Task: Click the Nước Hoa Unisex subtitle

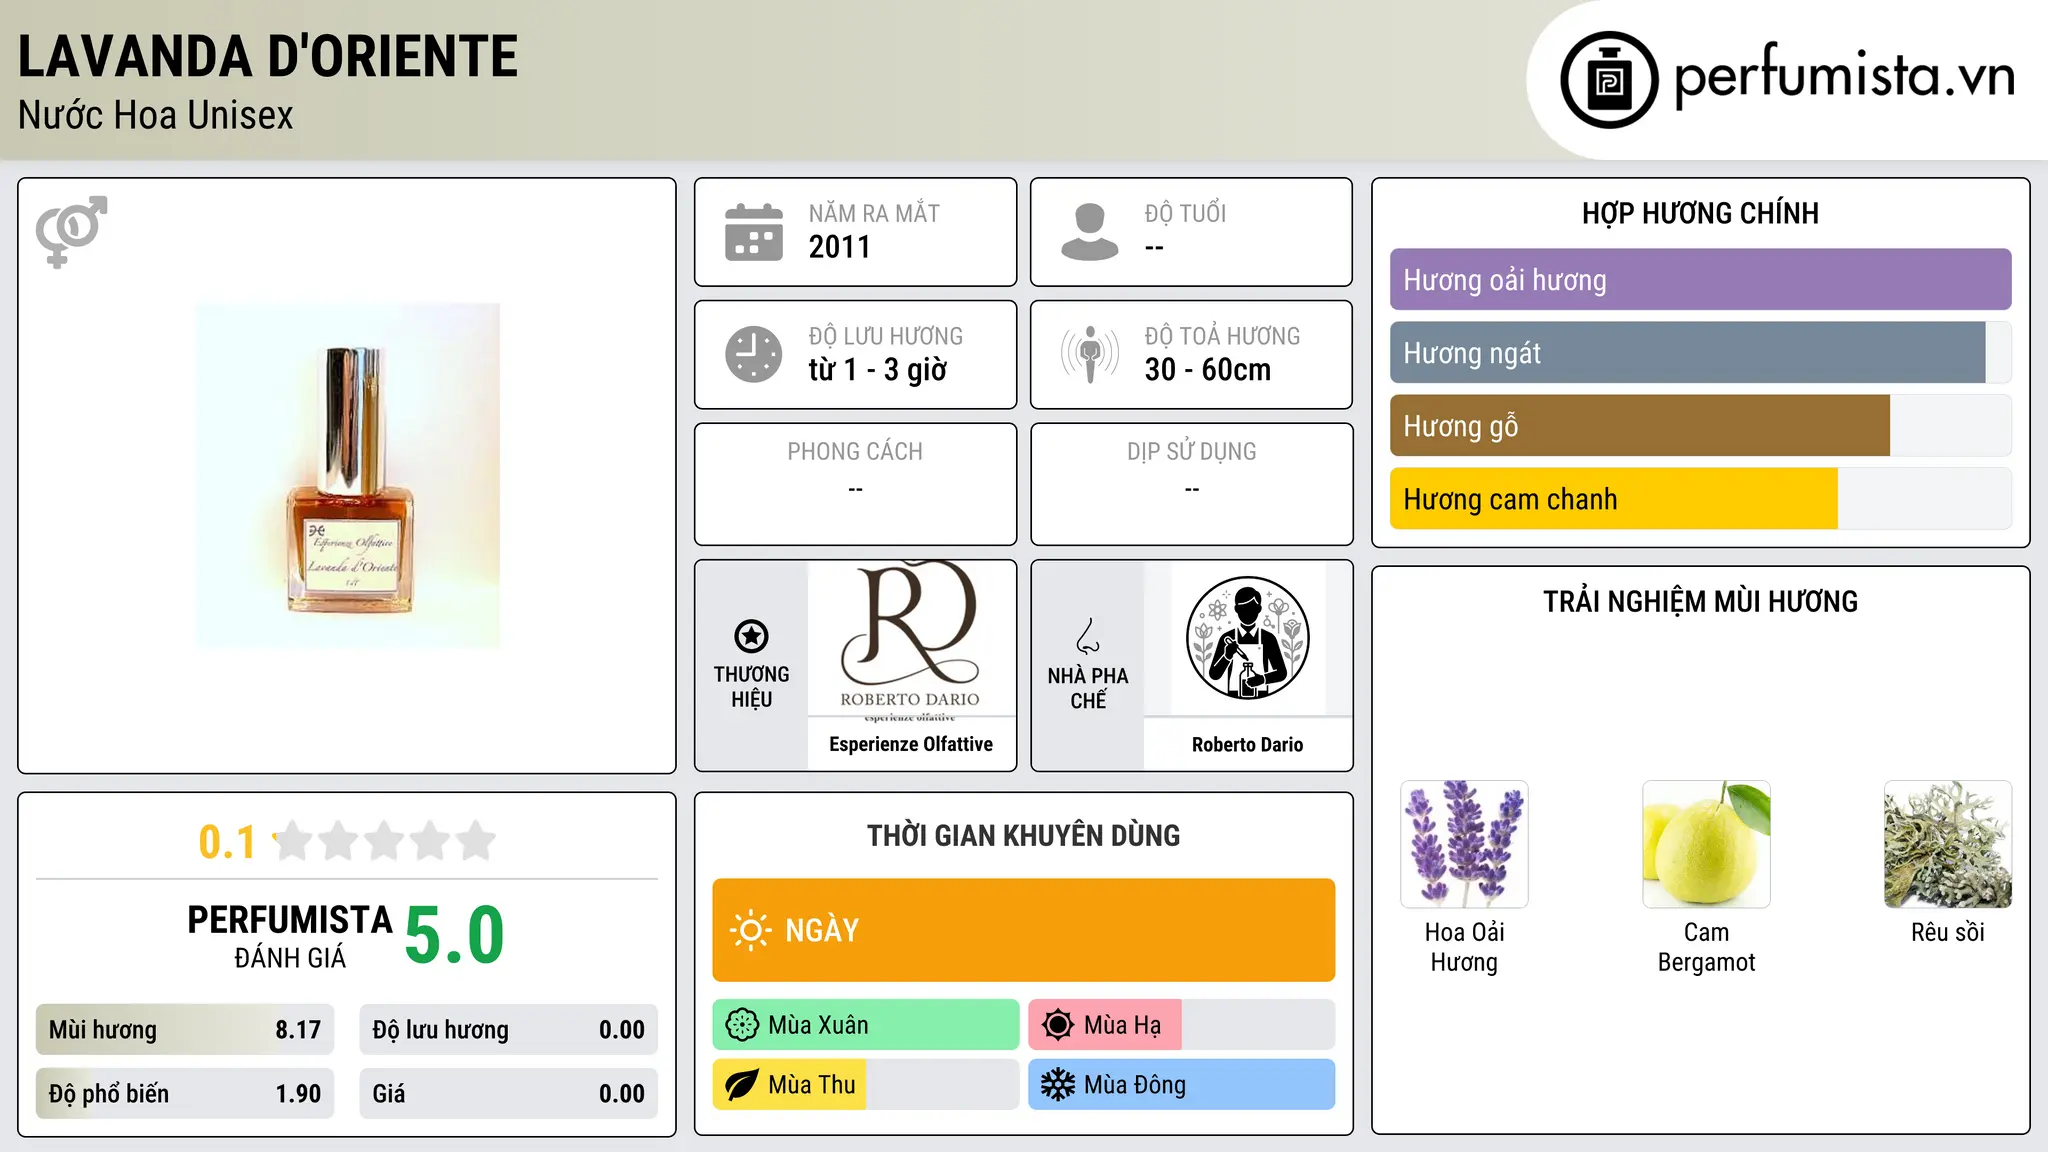Action: click(155, 116)
